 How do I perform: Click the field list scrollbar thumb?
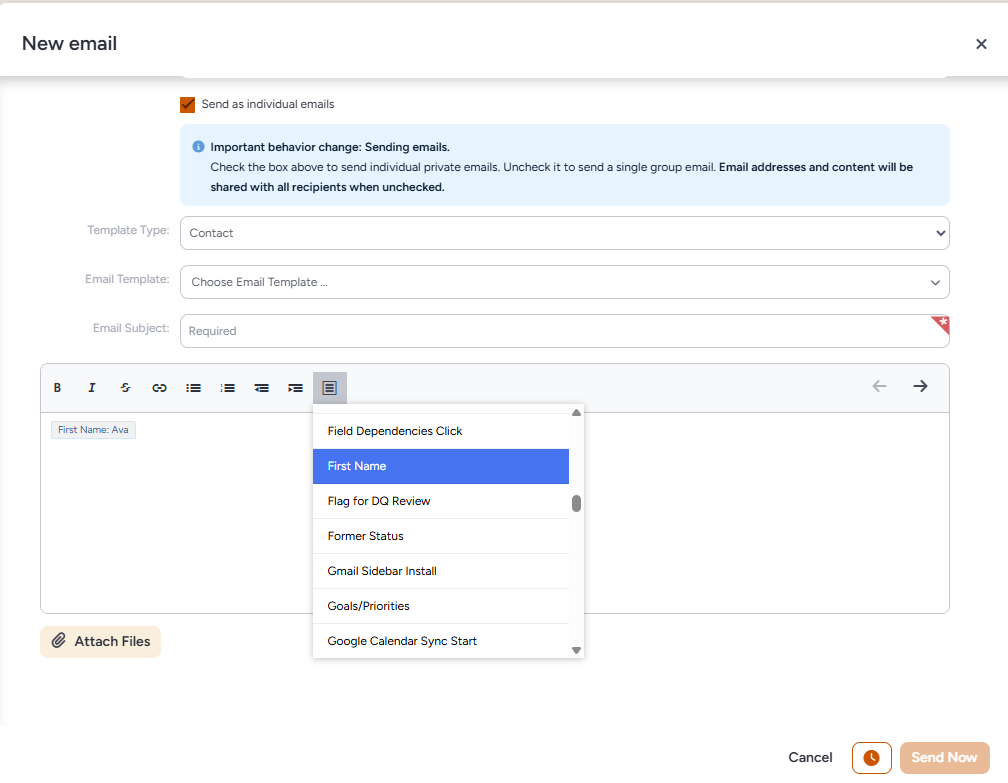pos(577,503)
